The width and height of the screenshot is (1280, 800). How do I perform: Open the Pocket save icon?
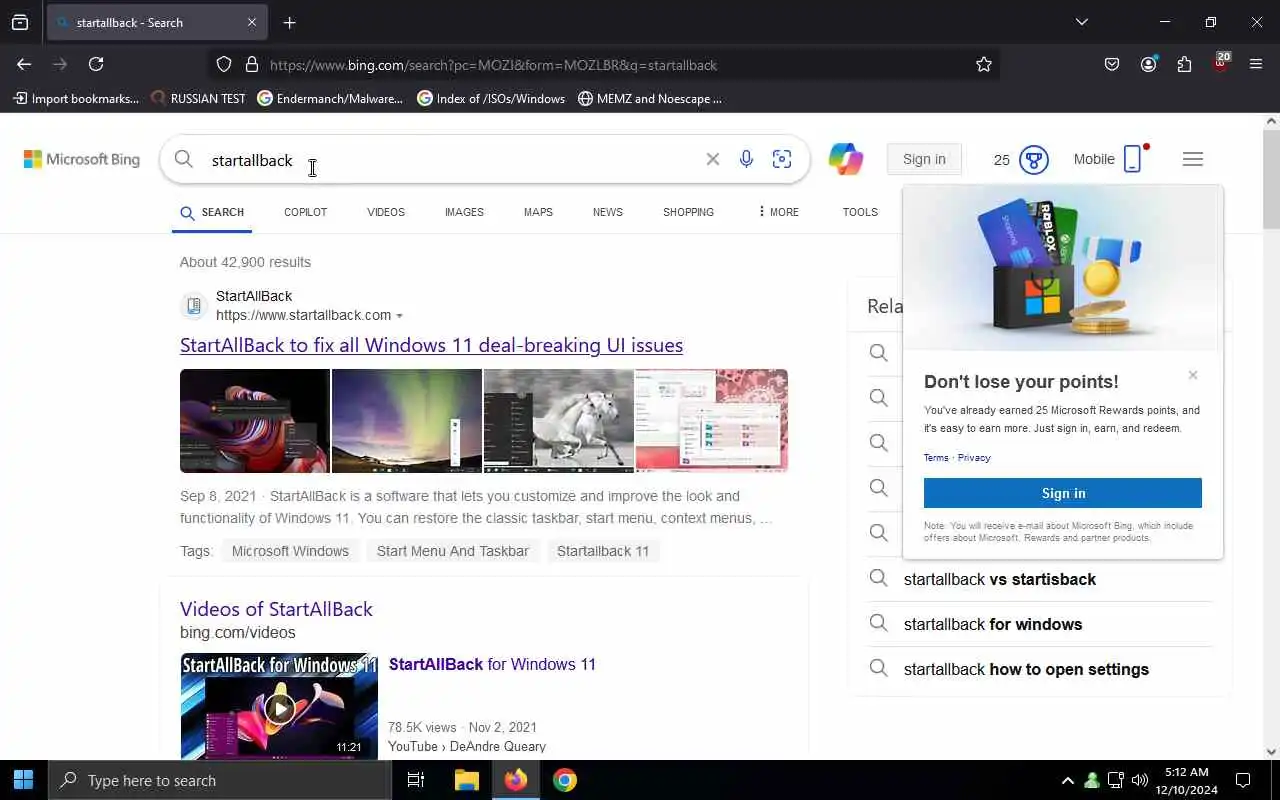[1112, 64]
